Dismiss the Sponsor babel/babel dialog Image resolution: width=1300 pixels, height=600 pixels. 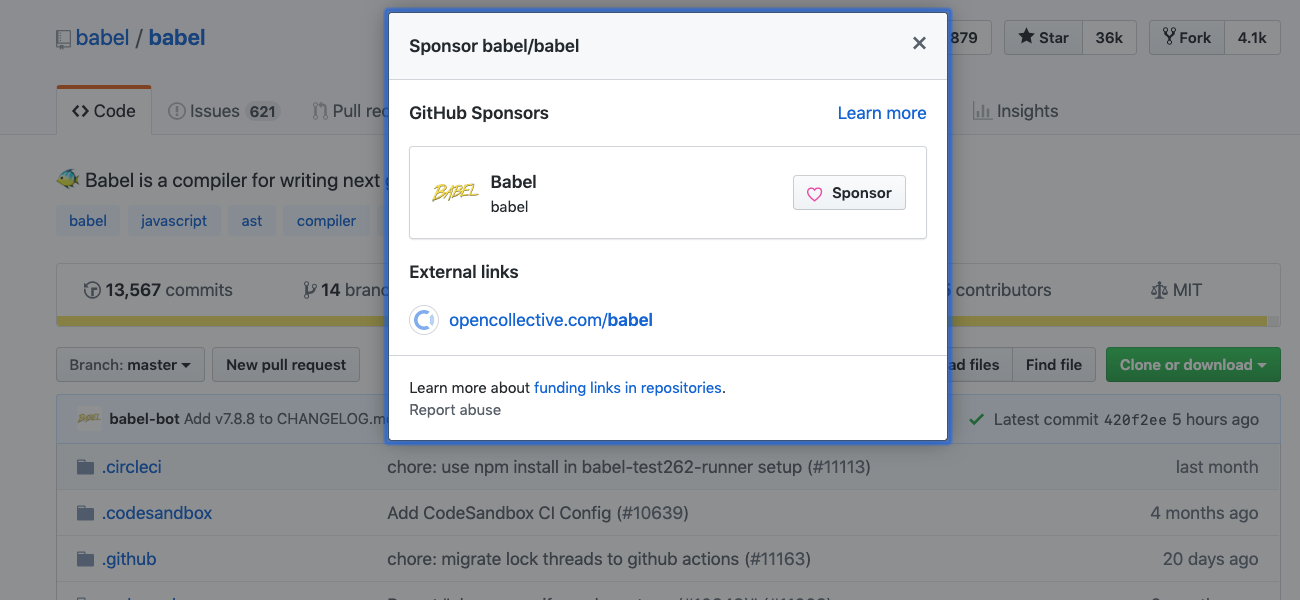point(919,43)
